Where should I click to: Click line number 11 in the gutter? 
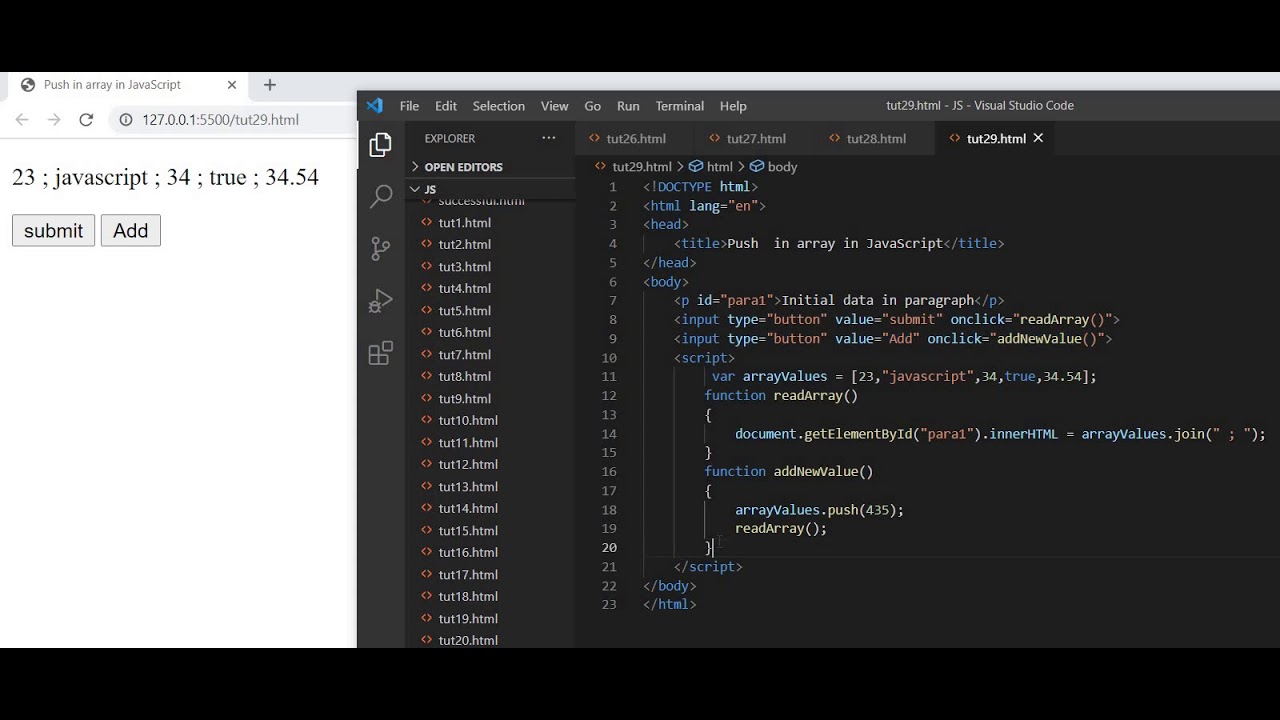[610, 377]
